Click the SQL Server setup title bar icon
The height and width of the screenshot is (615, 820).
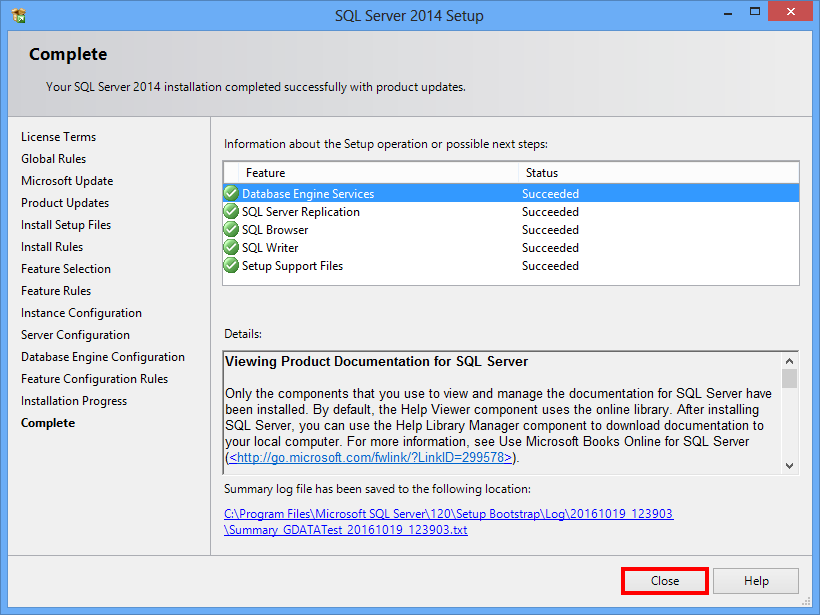18,16
